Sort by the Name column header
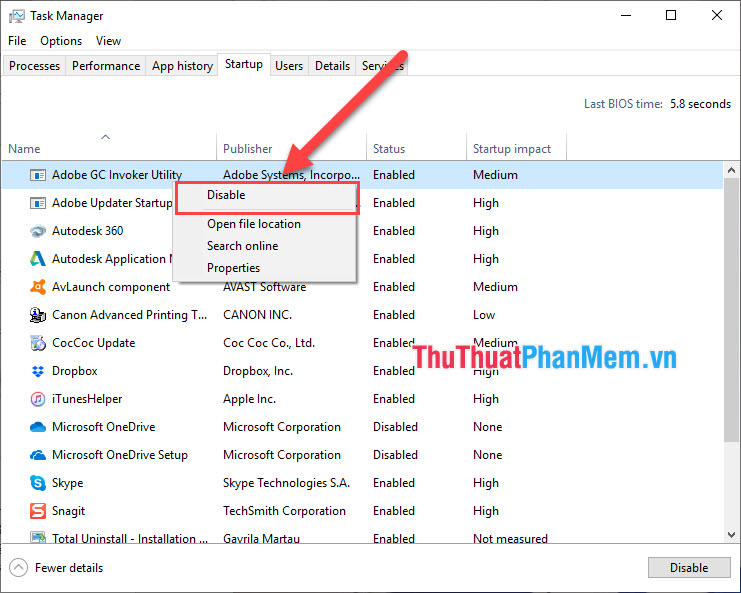Image resolution: width=741 pixels, height=593 pixels. pos(109,149)
